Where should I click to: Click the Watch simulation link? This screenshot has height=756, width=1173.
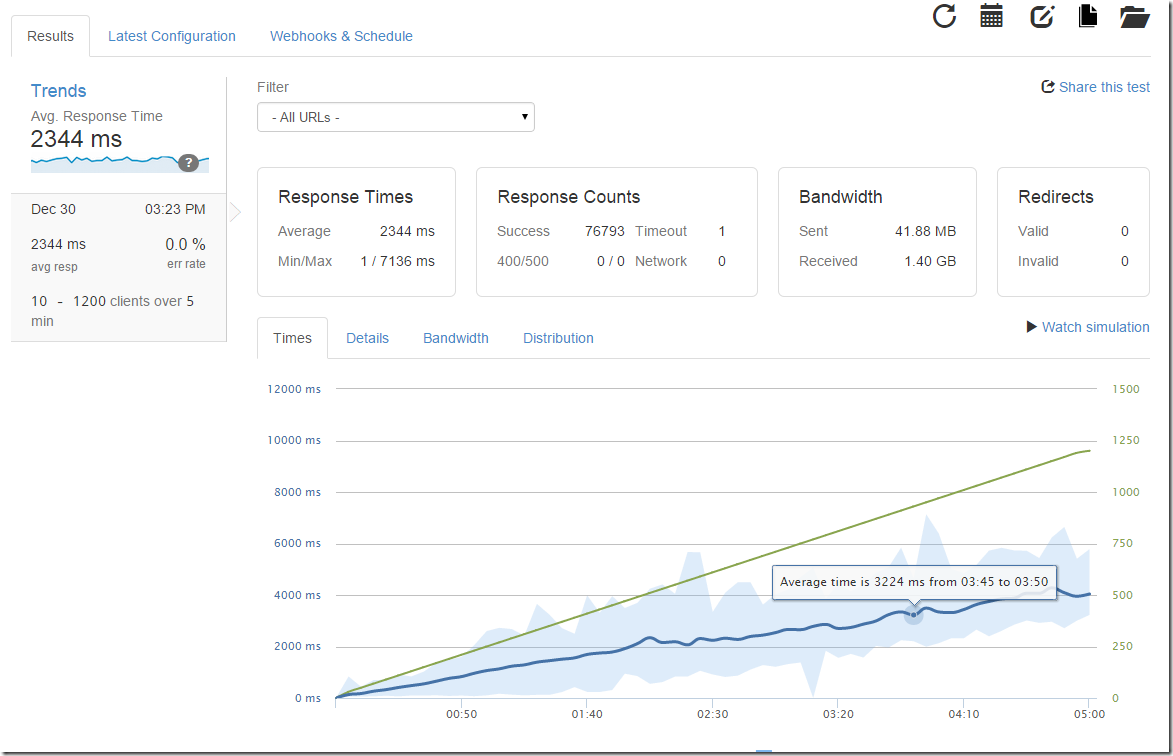(1095, 327)
